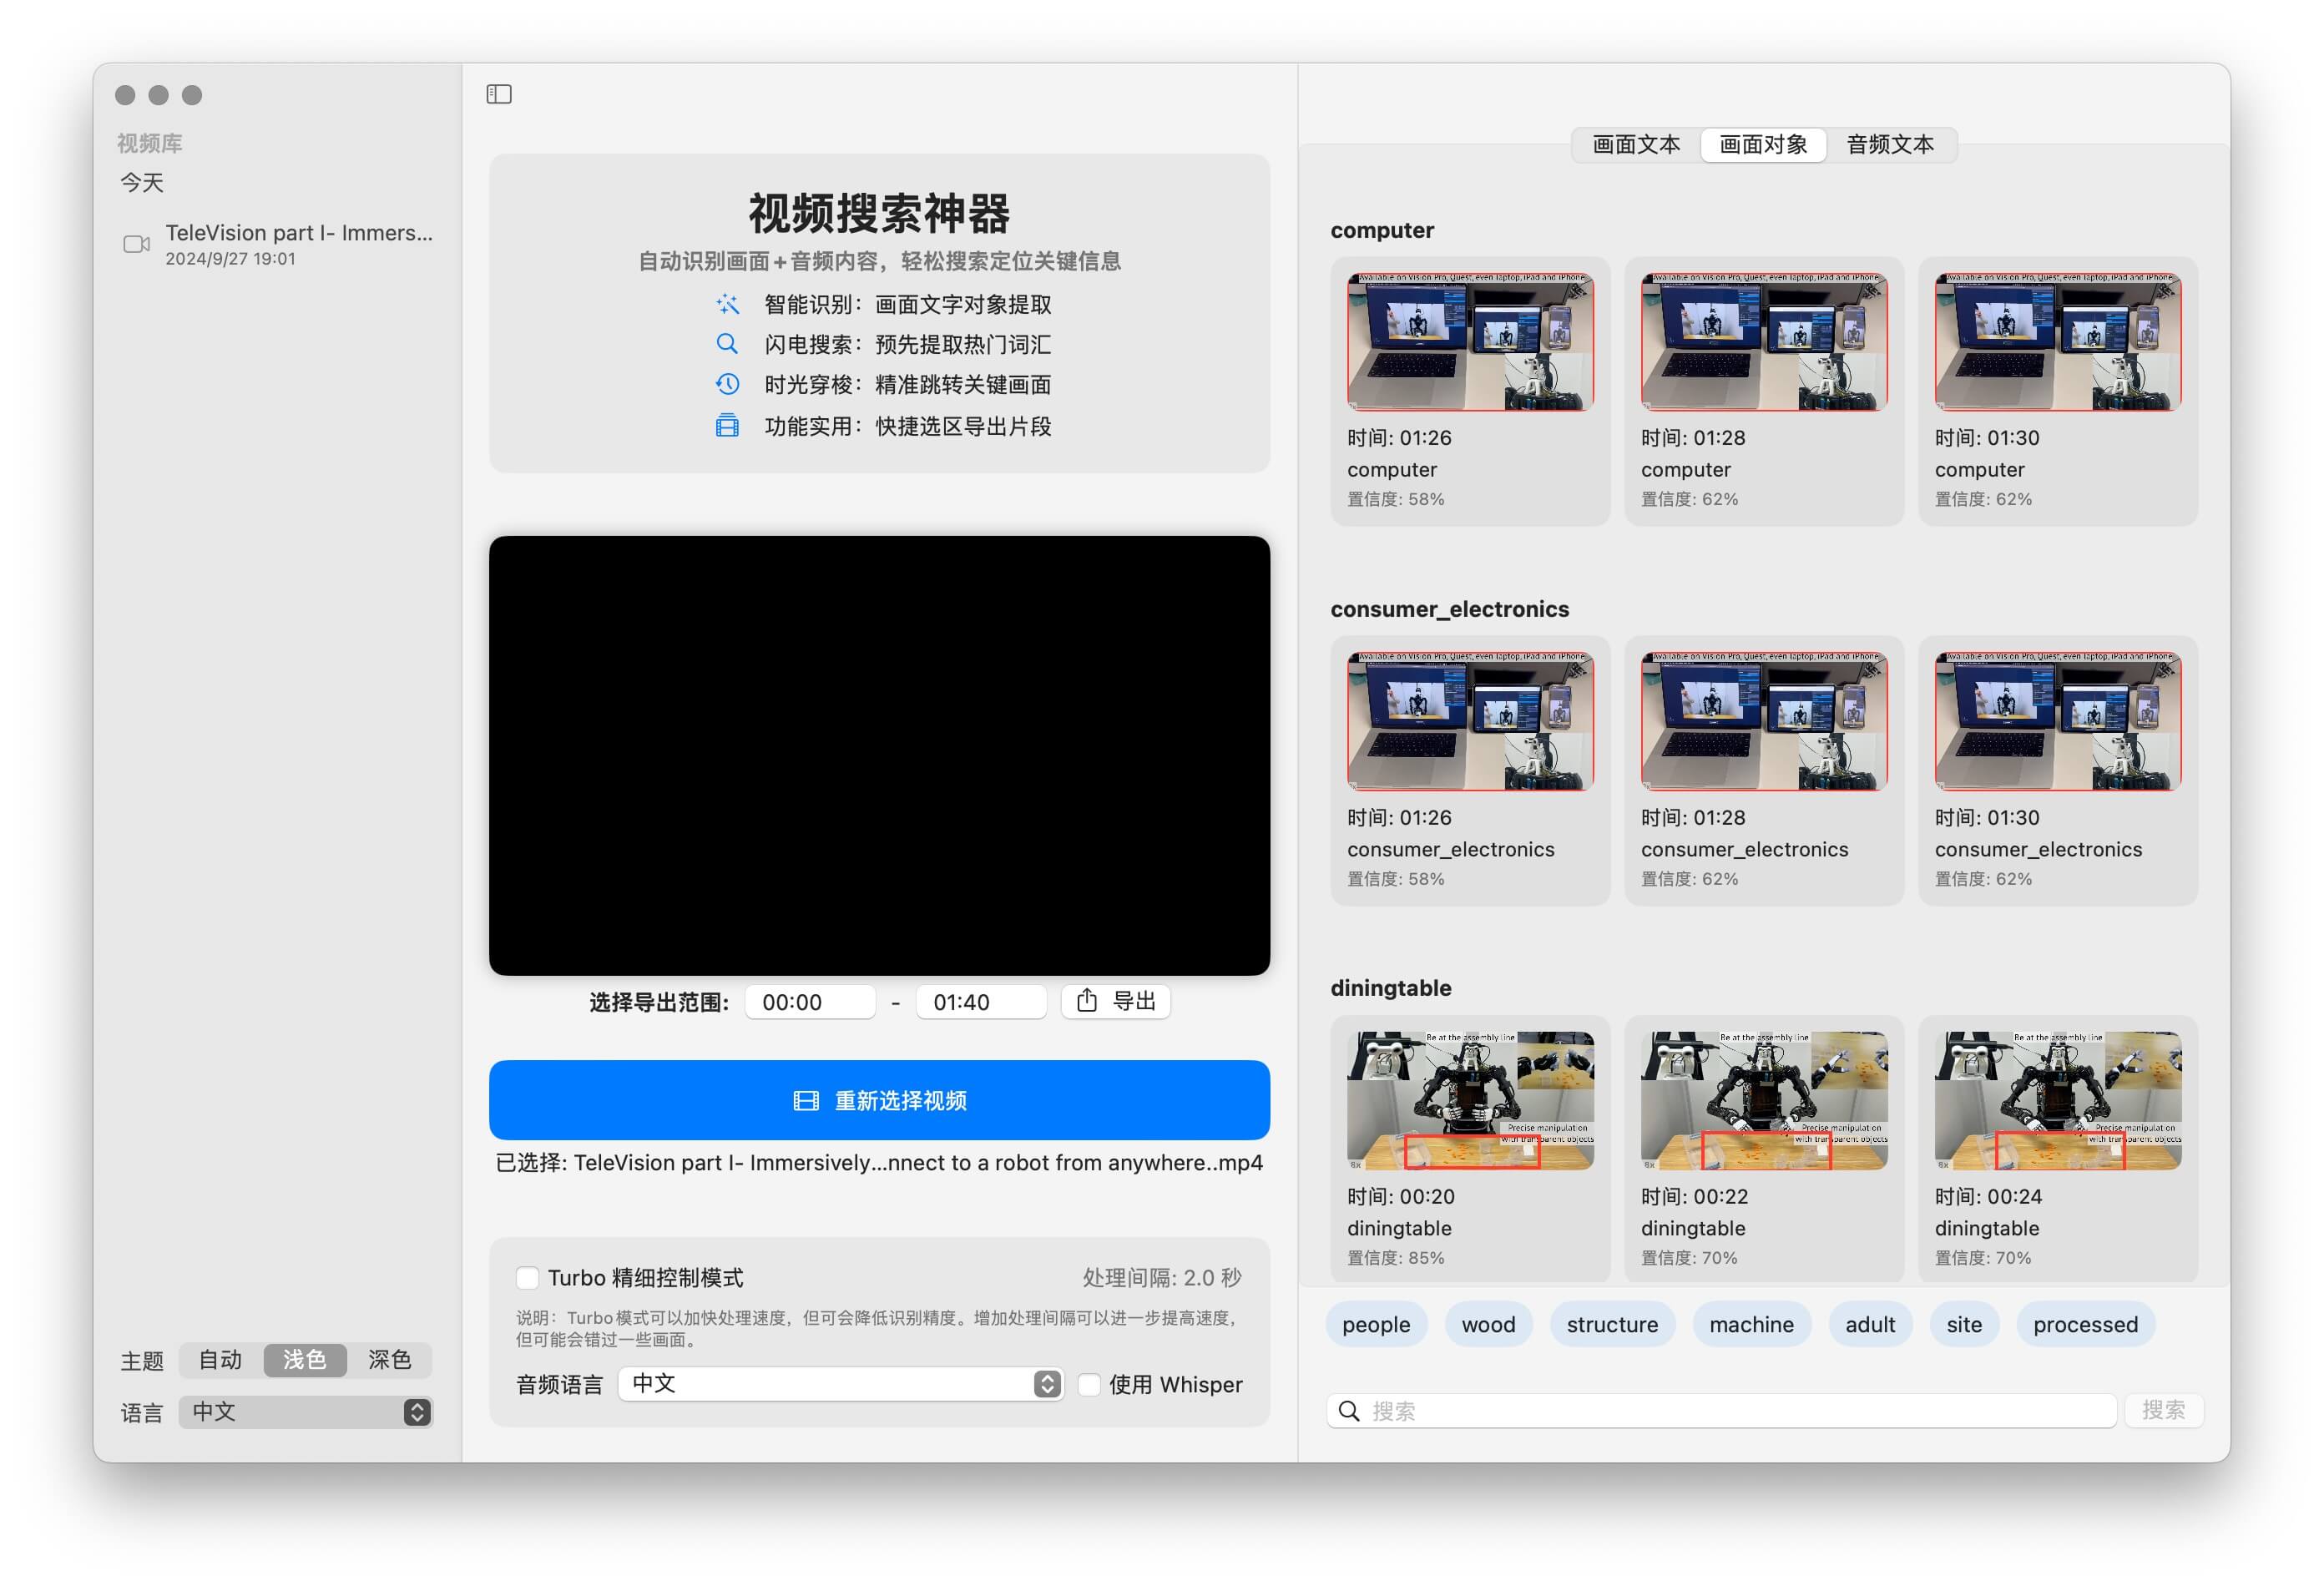Switch to the 画面文本 tab
2324x1586 pixels.
[1636, 145]
